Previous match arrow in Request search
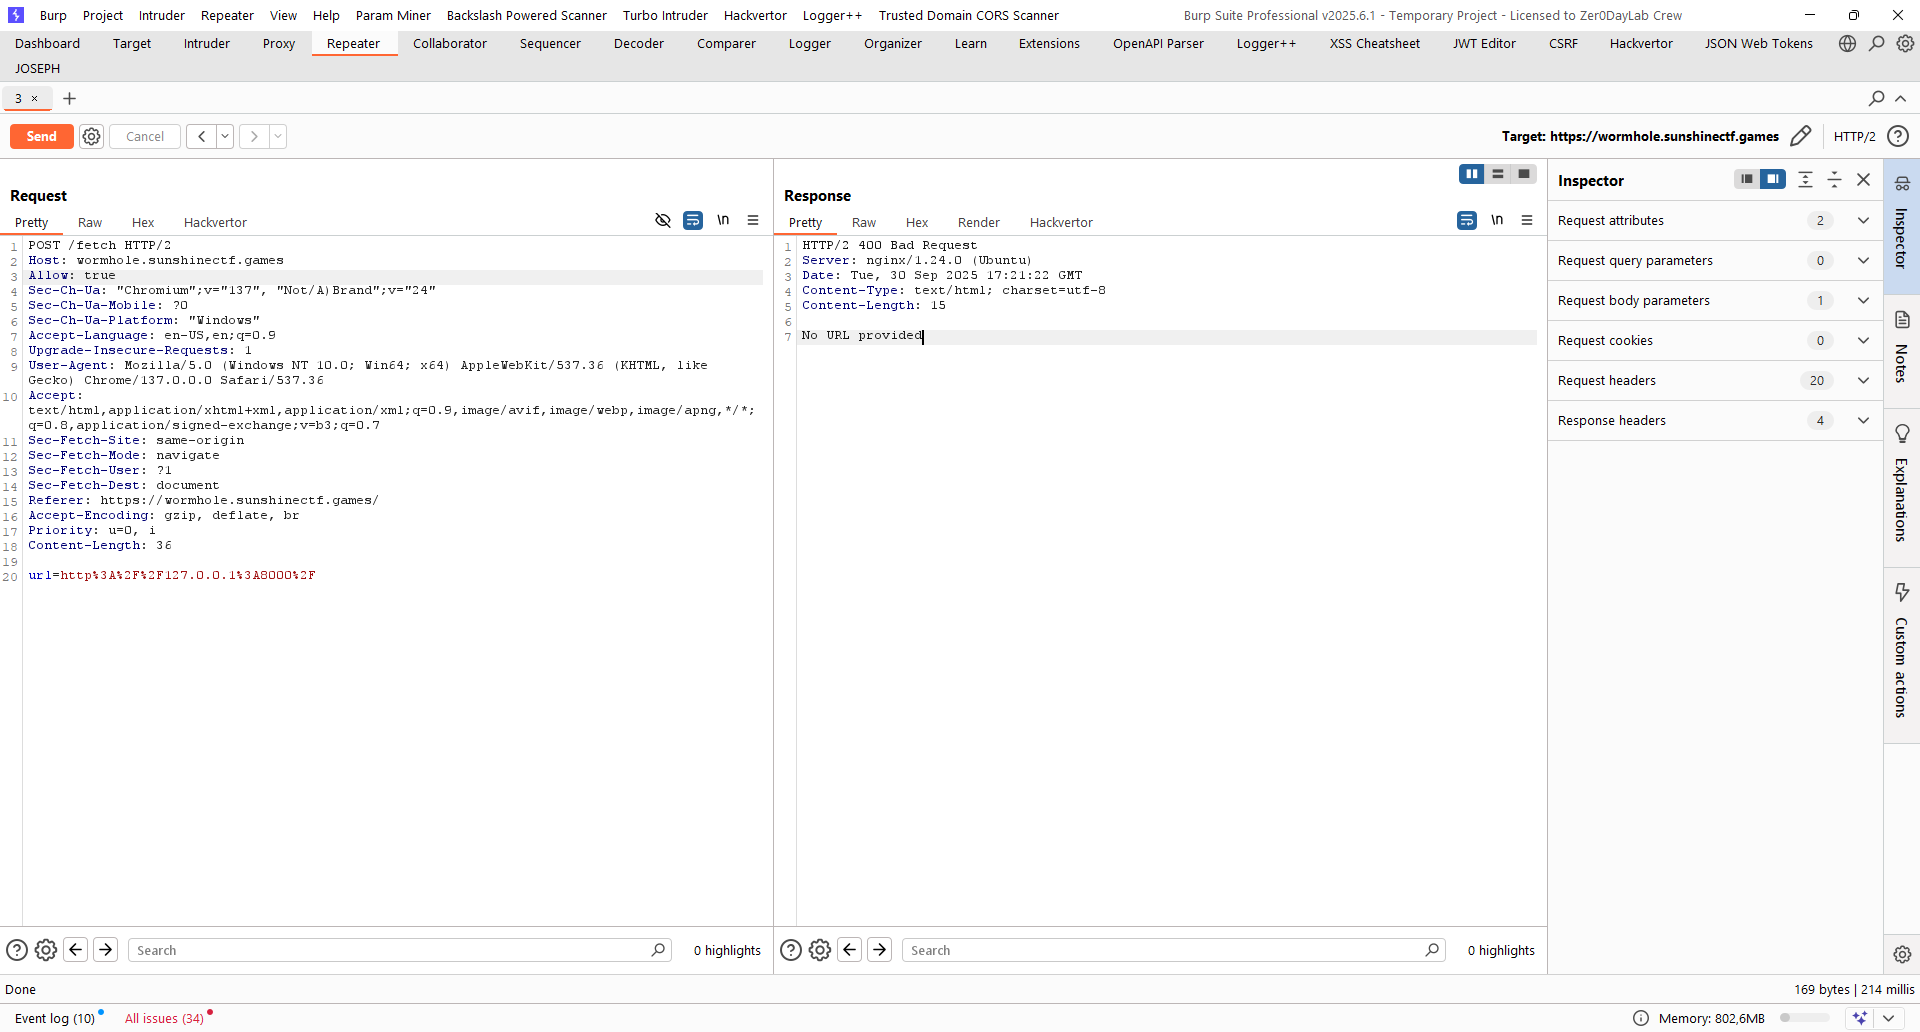The width and height of the screenshot is (1920, 1032). [76, 950]
